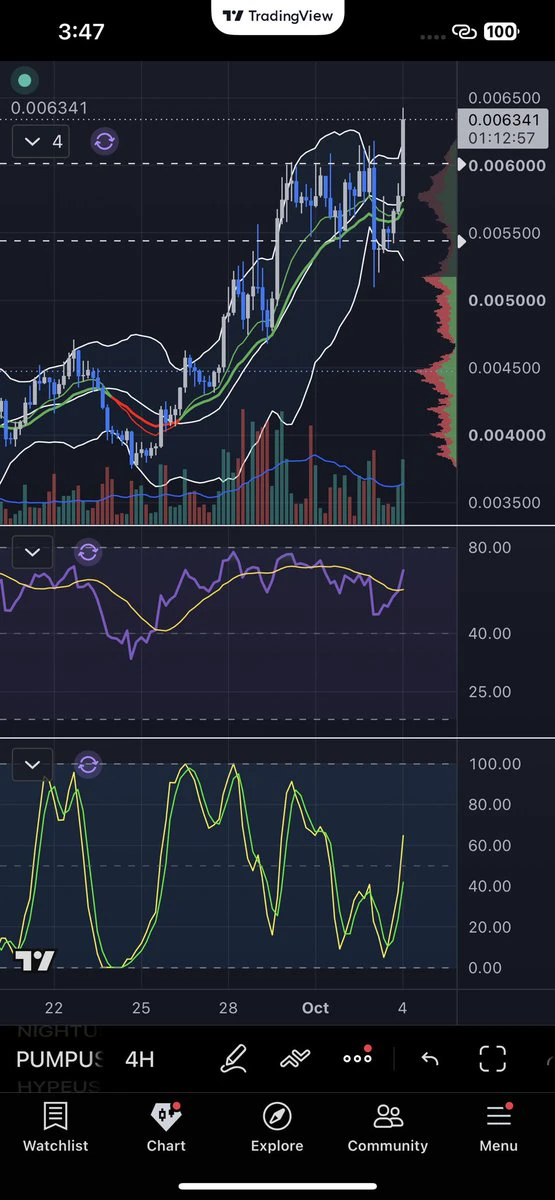Tap the link icon in status bar
The image size is (555, 1200).
coord(463,33)
